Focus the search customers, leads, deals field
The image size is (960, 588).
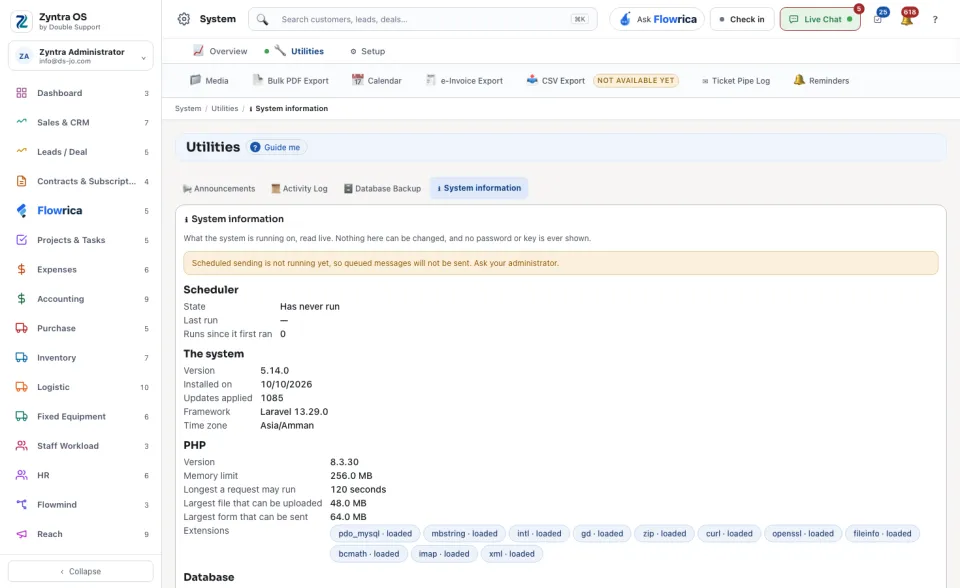(x=422, y=19)
